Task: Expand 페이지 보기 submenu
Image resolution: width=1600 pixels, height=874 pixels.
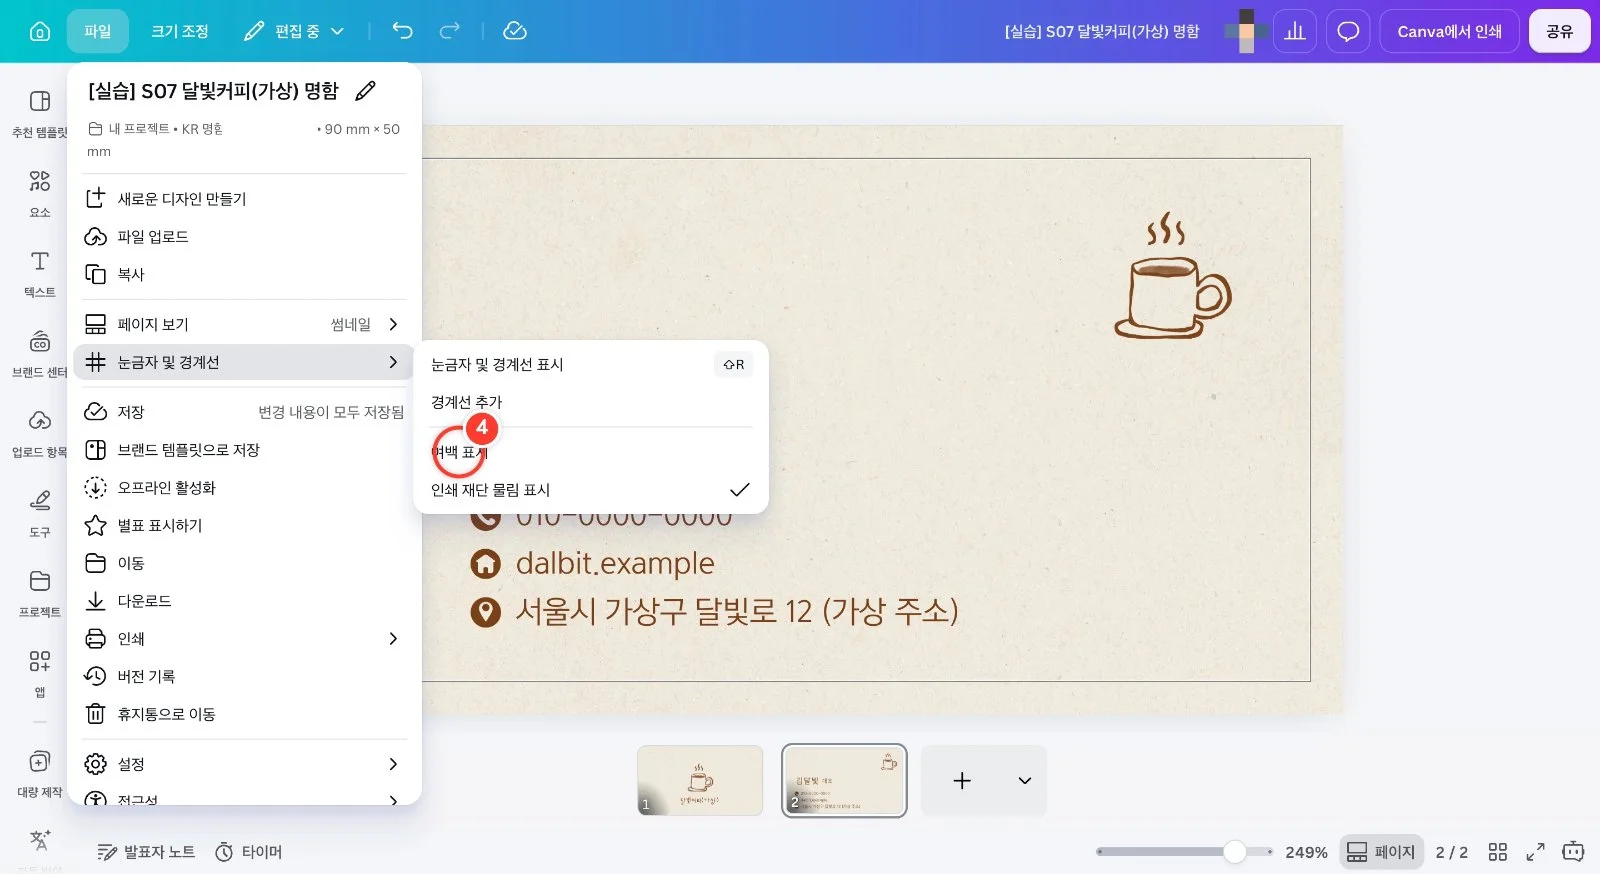Action: [244, 324]
